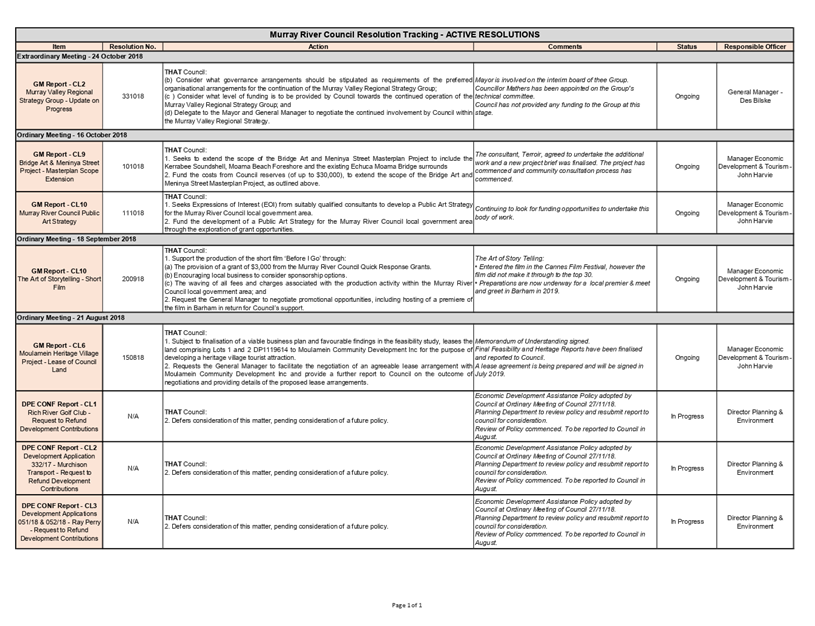Click 'Ordinary Meeting - 16 October 2018' section row
The height and width of the screenshot is (626, 815).
click(404, 135)
